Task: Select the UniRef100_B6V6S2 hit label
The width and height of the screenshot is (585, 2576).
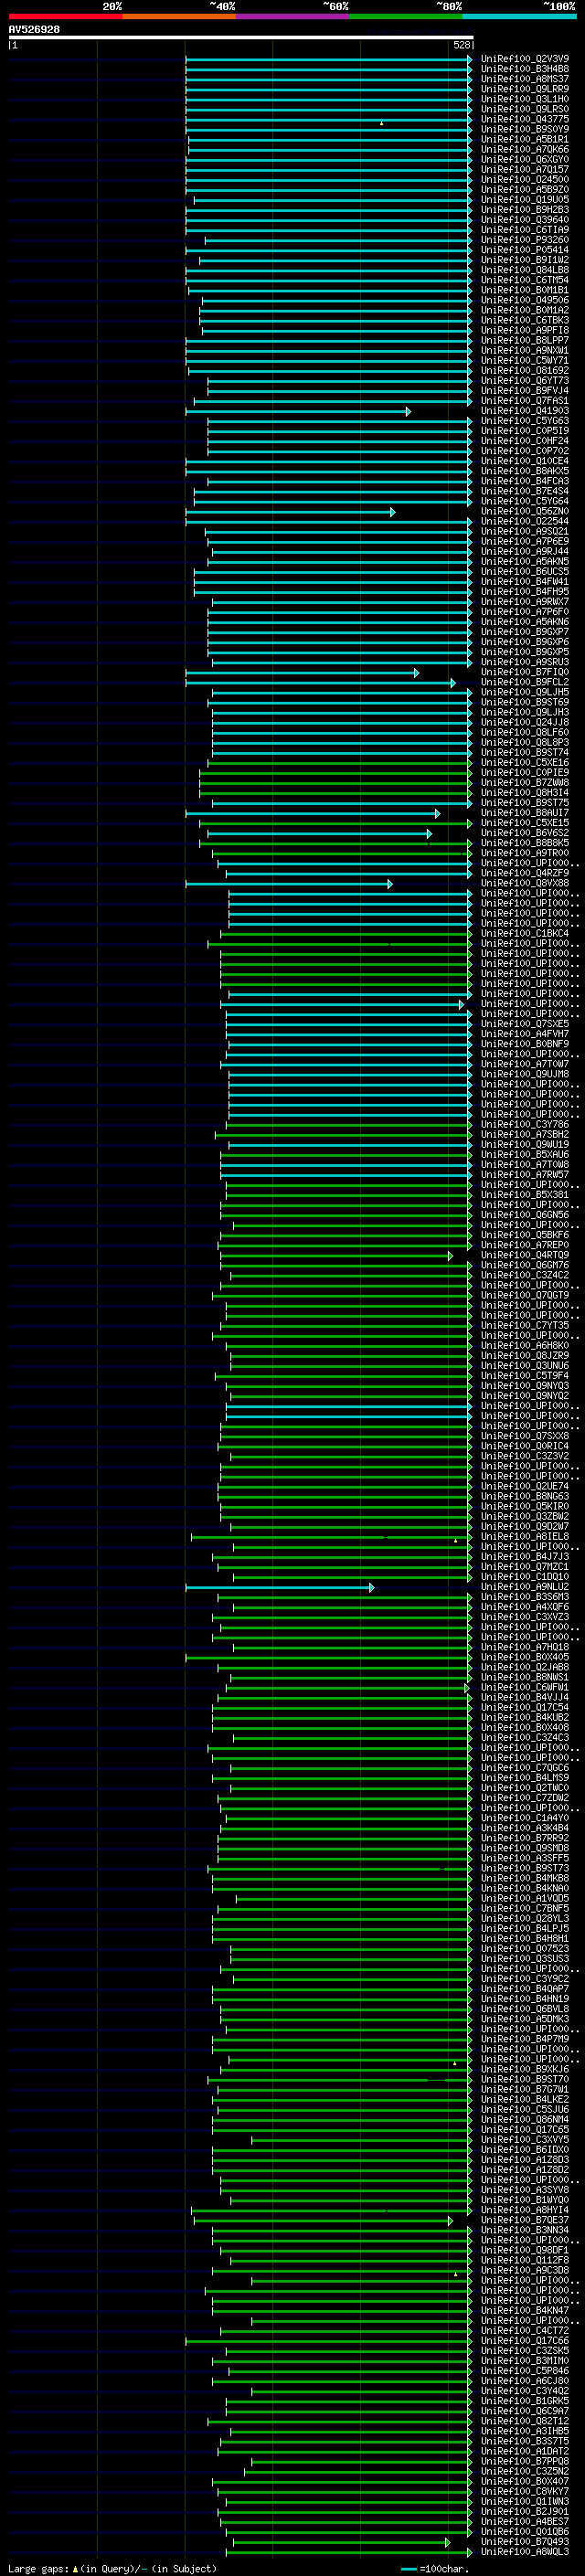Action: (x=525, y=833)
